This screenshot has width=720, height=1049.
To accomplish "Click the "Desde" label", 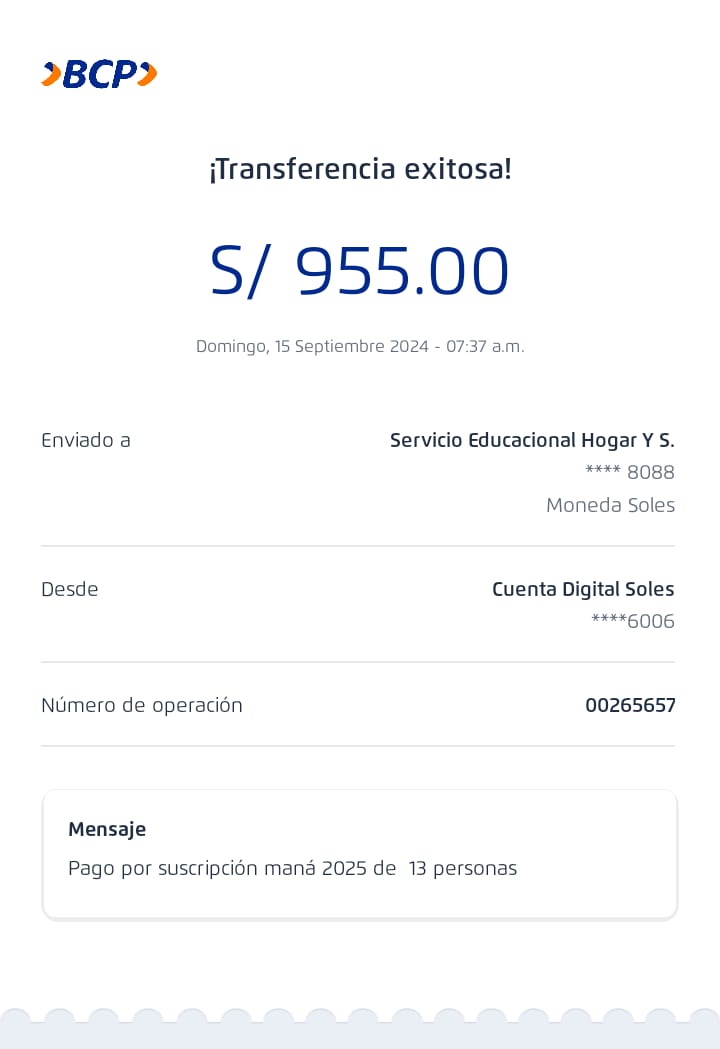I will pyautogui.click(x=70, y=589).
